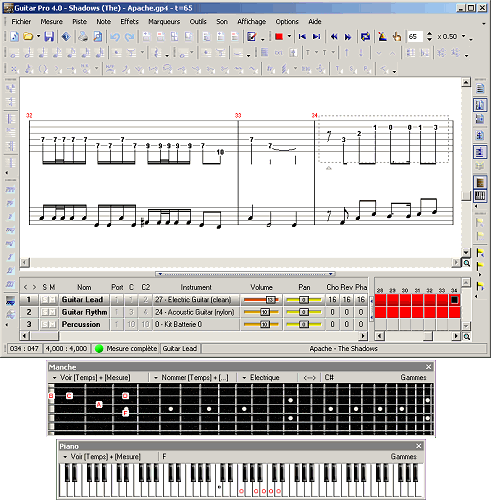The height and width of the screenshot is (500, 491).
Task: Open the Affichage menu
Action: point(251,22)
